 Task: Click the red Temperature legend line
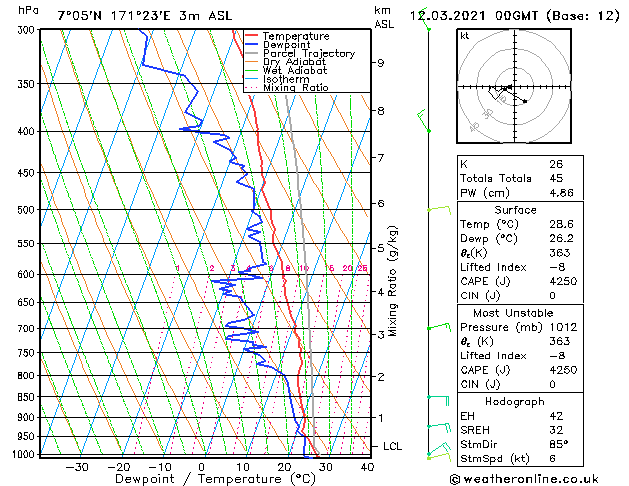[251, 36]
